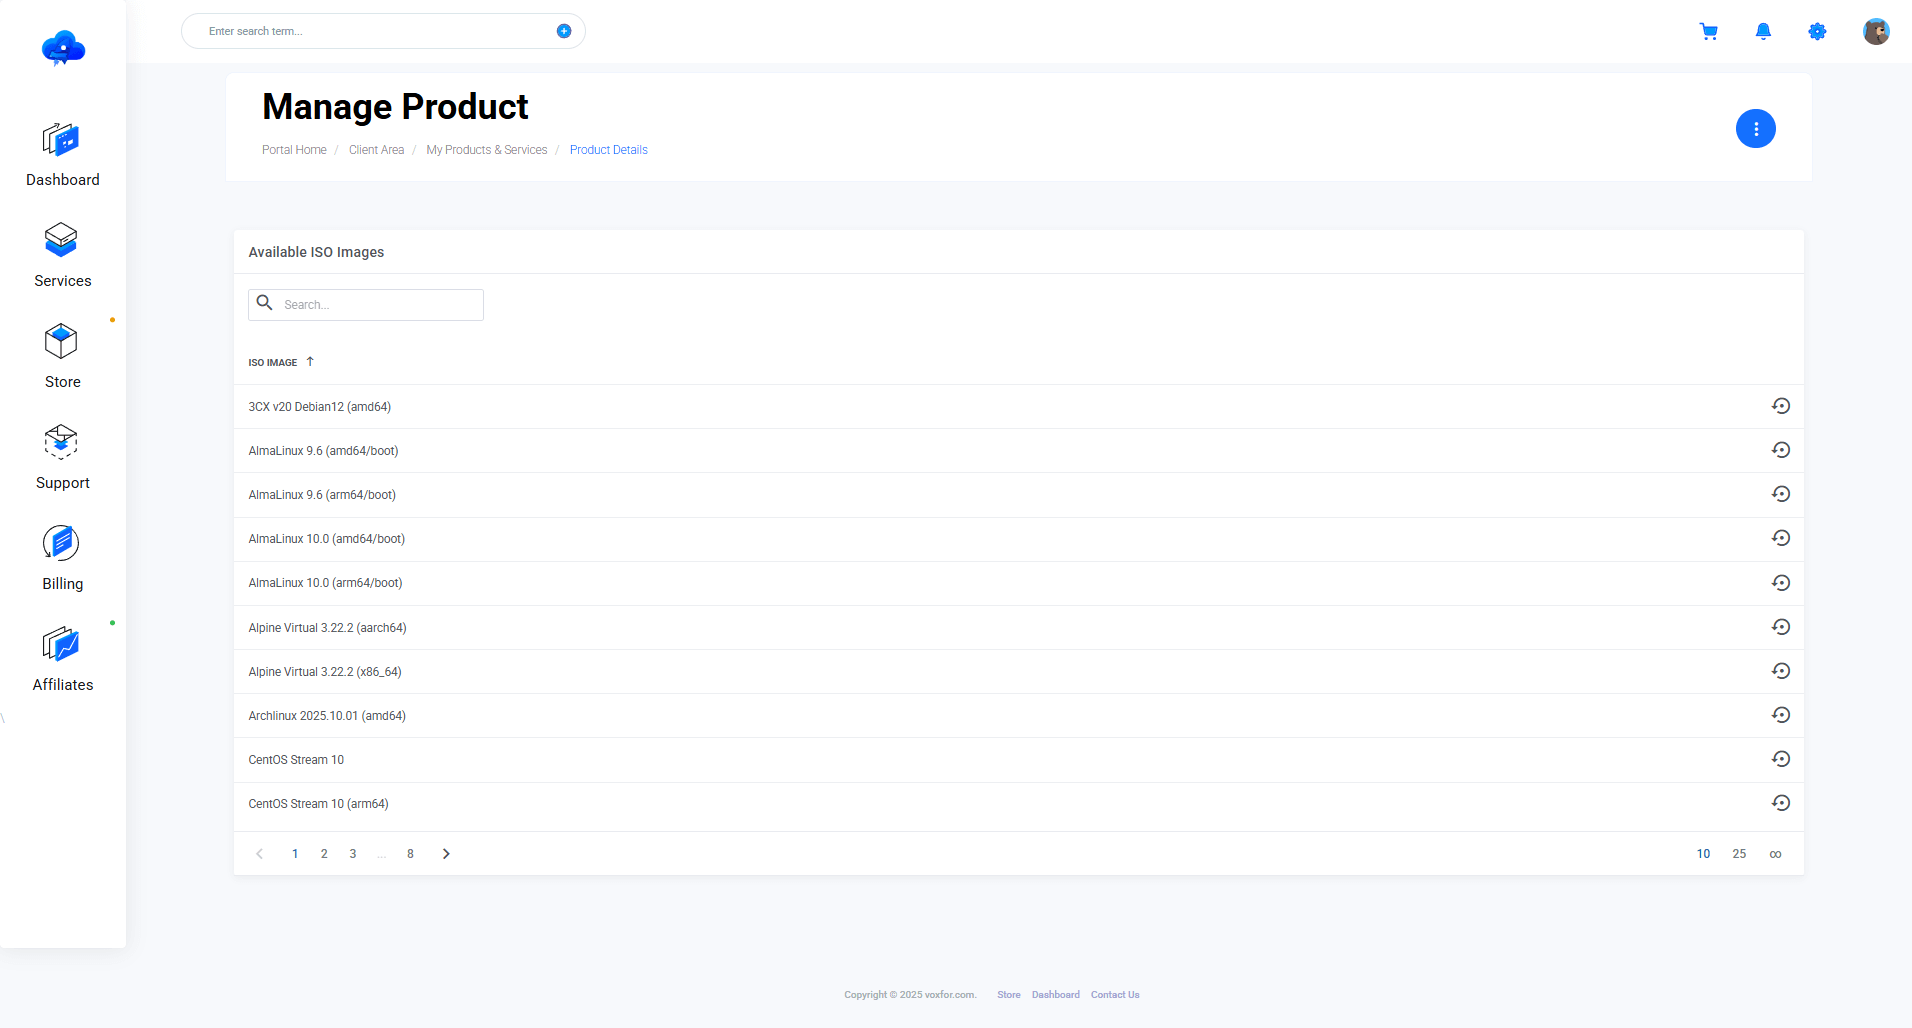Select the Services sidebar icon

click(62, 240)
